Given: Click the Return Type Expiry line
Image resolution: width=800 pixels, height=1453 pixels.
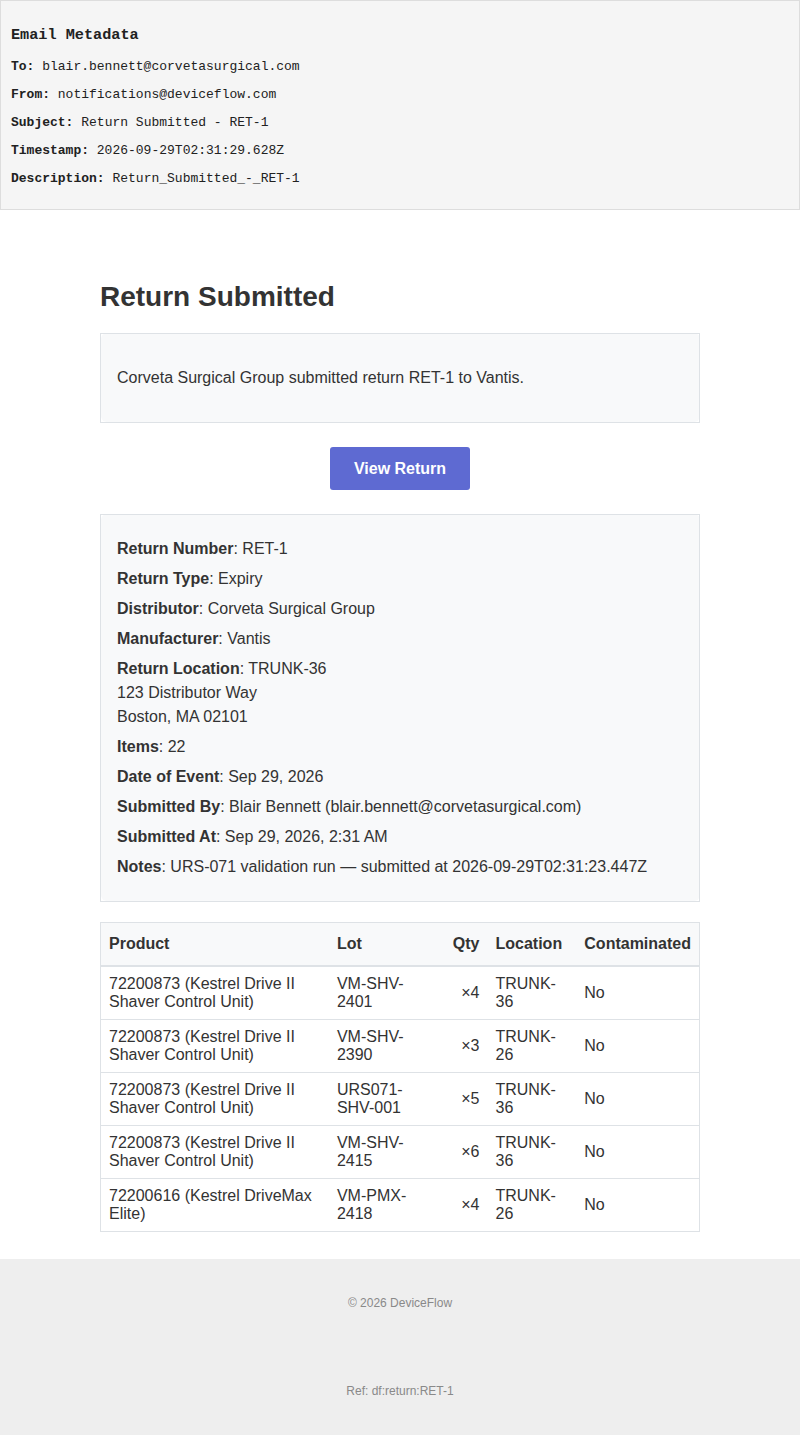Looking at the screenshot, I should (190, 578).
